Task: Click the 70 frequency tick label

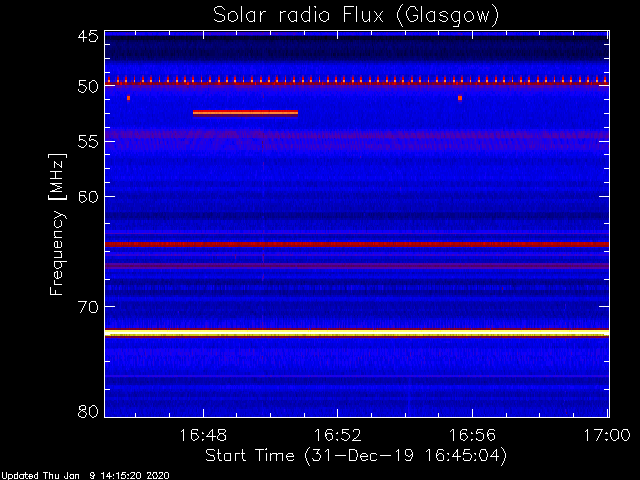Action: pos(88,307)
